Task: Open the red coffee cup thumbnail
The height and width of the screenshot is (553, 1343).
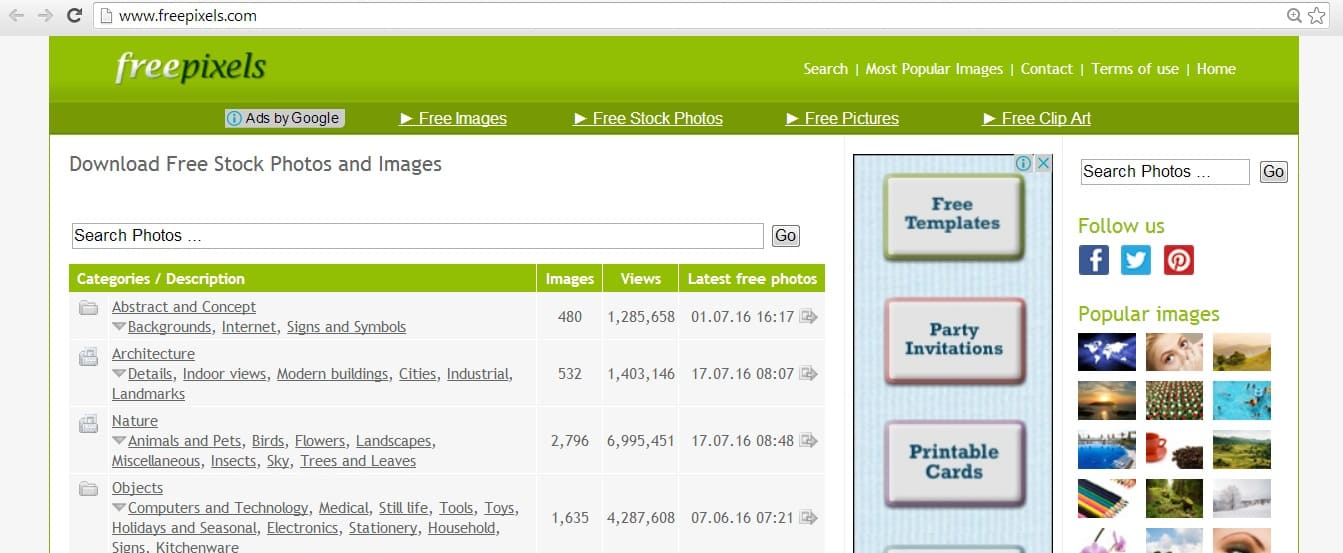Action: 1174,449
